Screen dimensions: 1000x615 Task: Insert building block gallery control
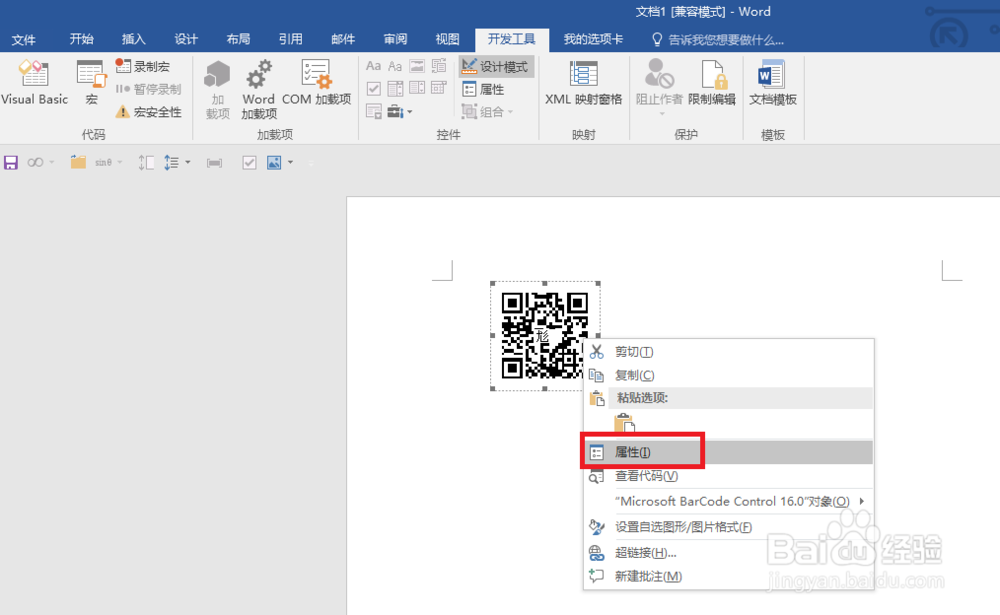439,66
